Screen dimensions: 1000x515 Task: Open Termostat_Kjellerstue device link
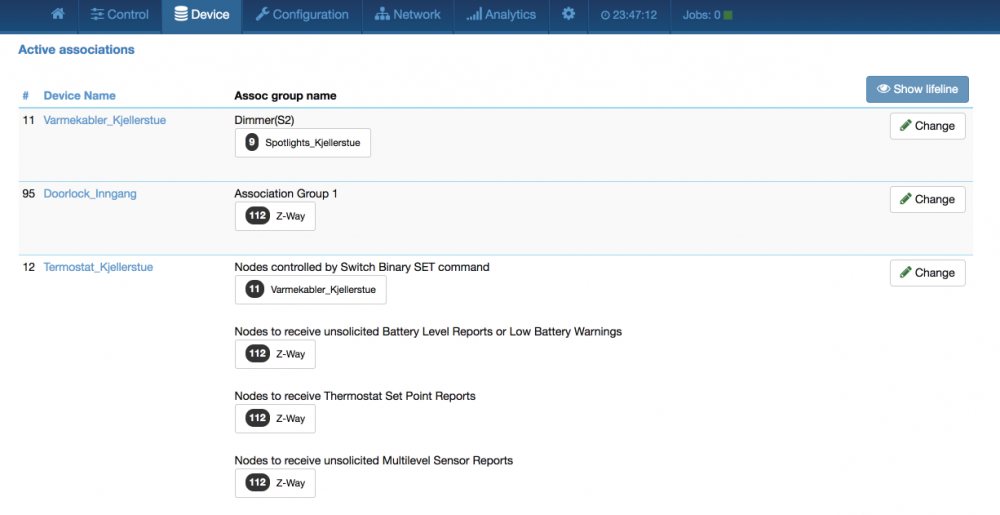(x=98, y=267)
